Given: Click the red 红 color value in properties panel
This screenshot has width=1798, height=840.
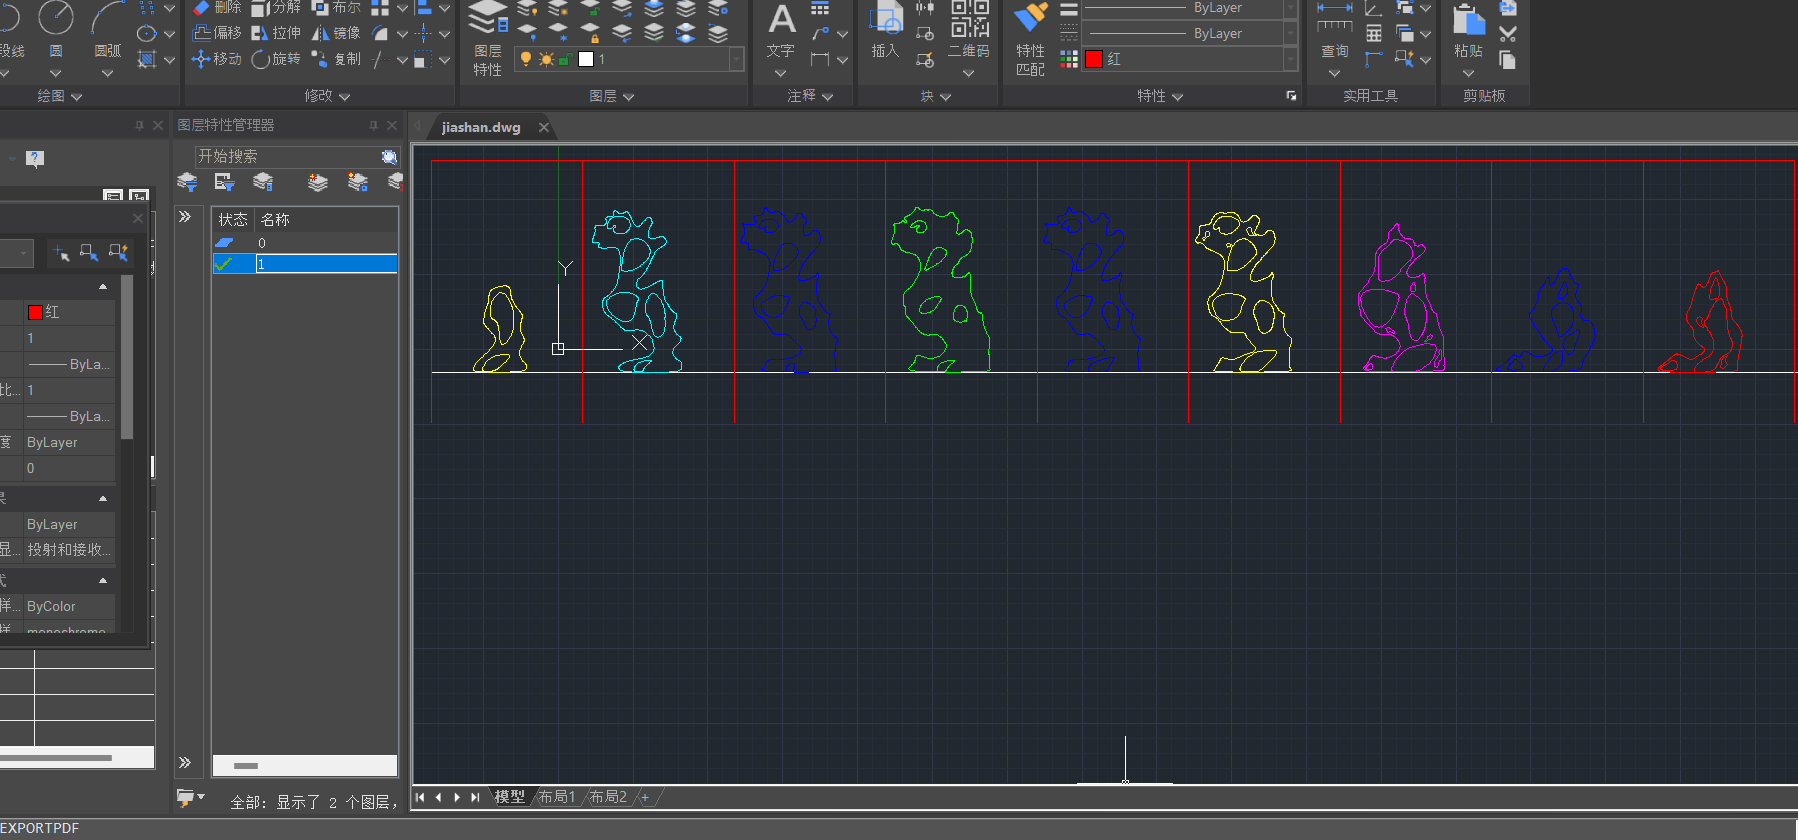Looking at the screenshot, I should point(69,312).
